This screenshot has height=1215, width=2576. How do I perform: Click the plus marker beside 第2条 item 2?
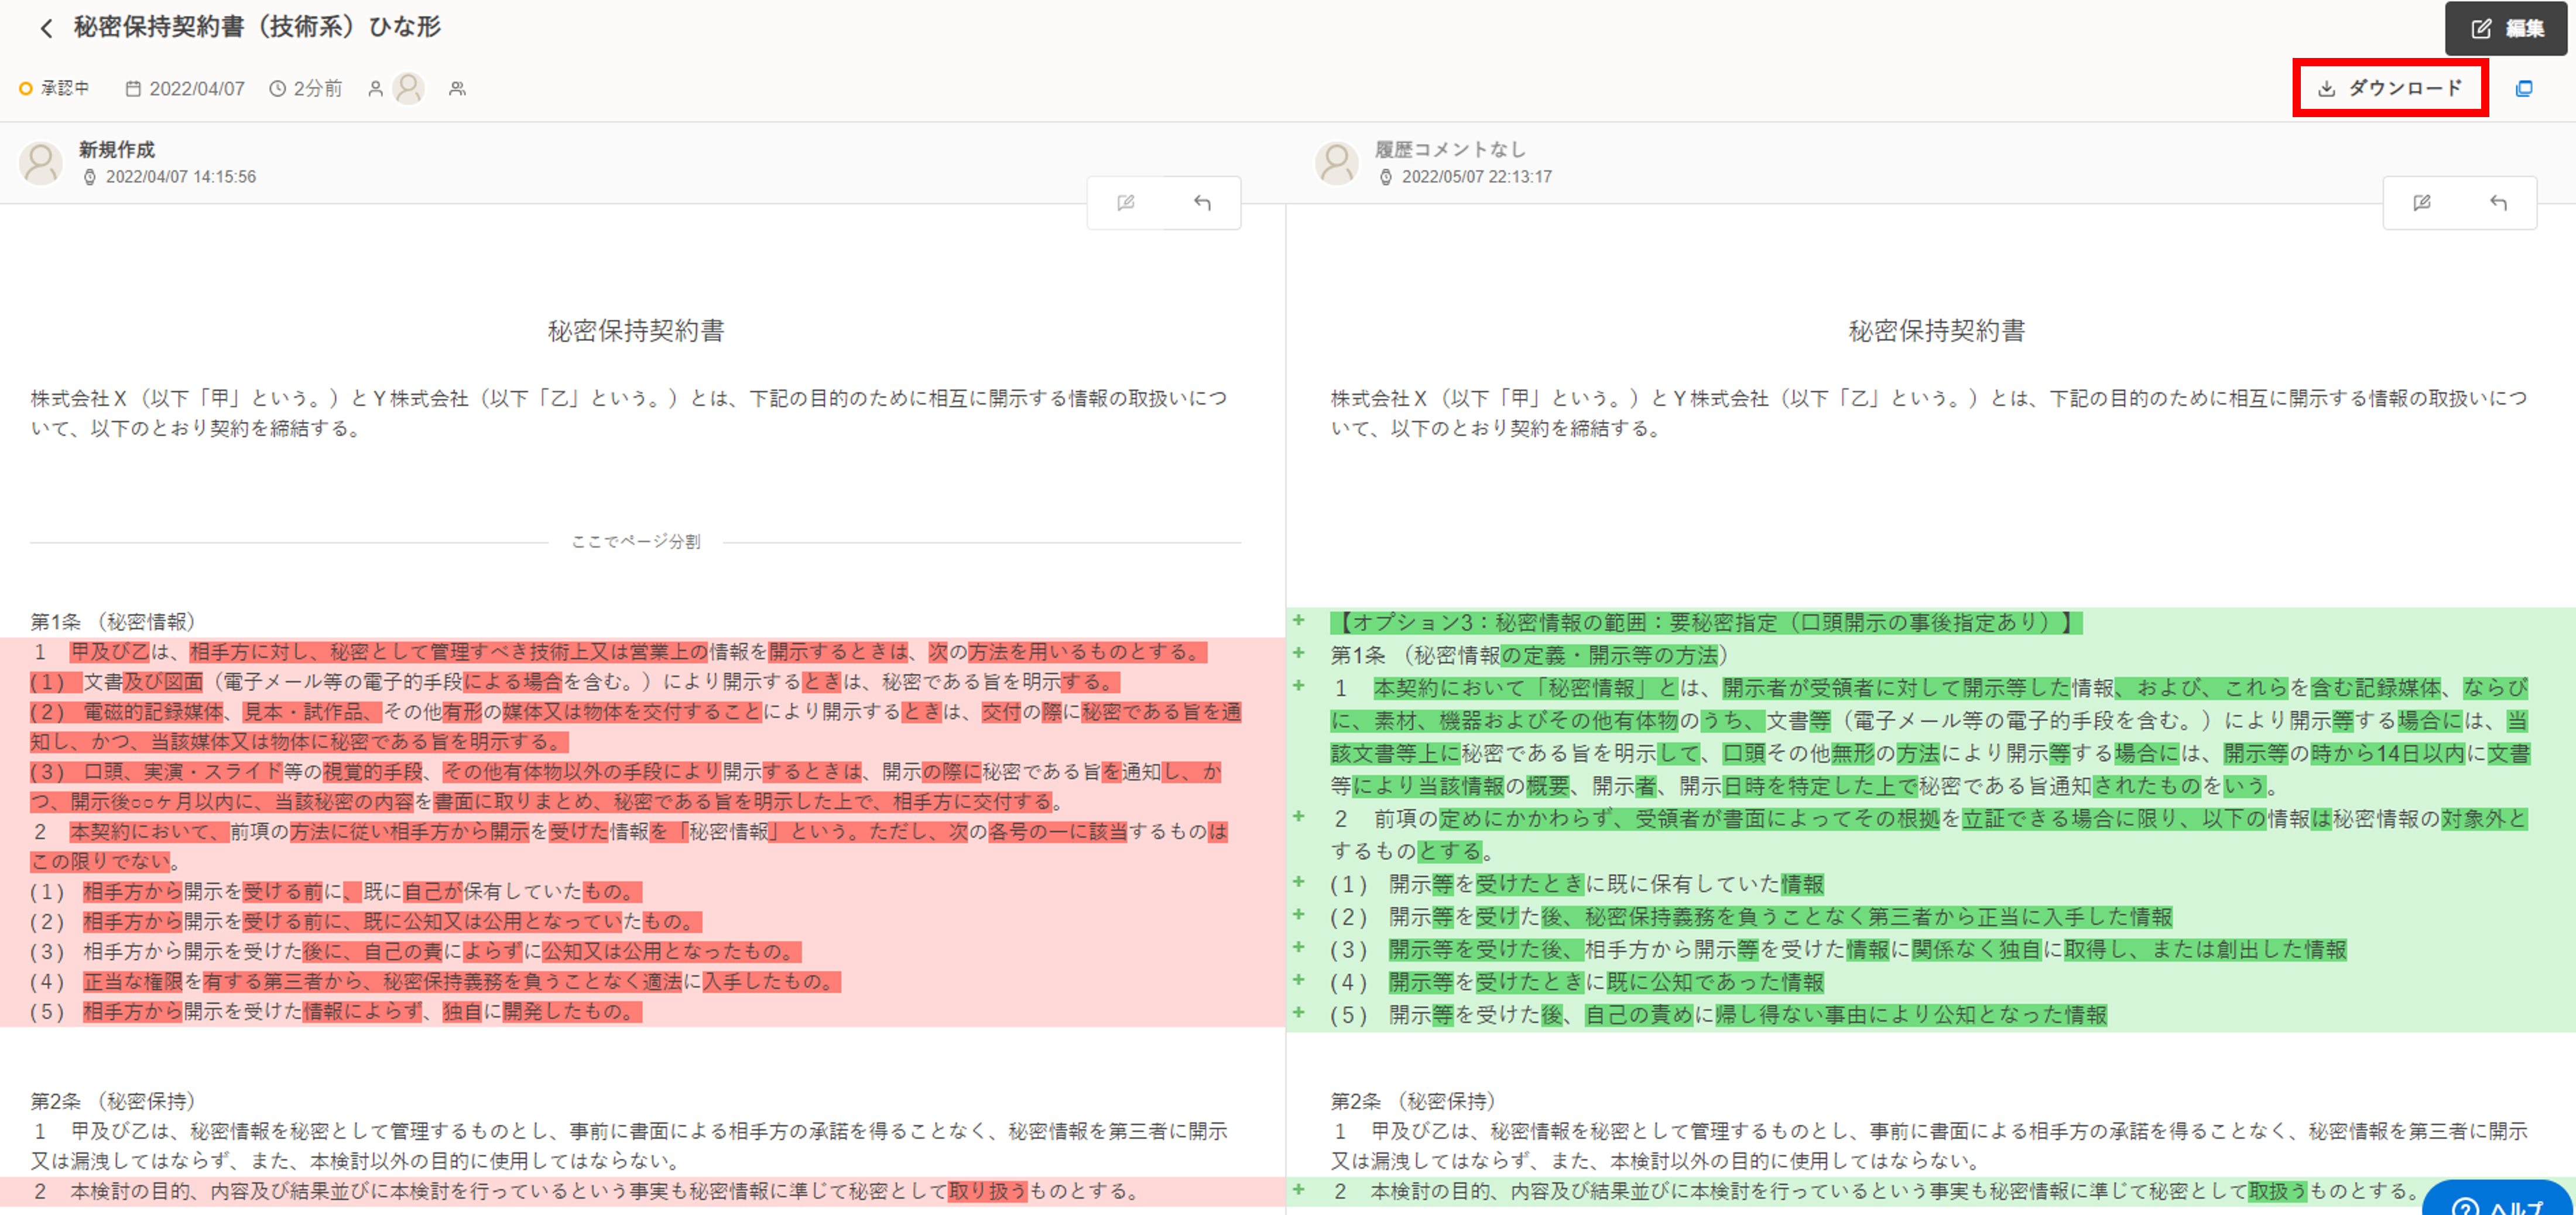pyautogui.click(x=1299, y=1190)
